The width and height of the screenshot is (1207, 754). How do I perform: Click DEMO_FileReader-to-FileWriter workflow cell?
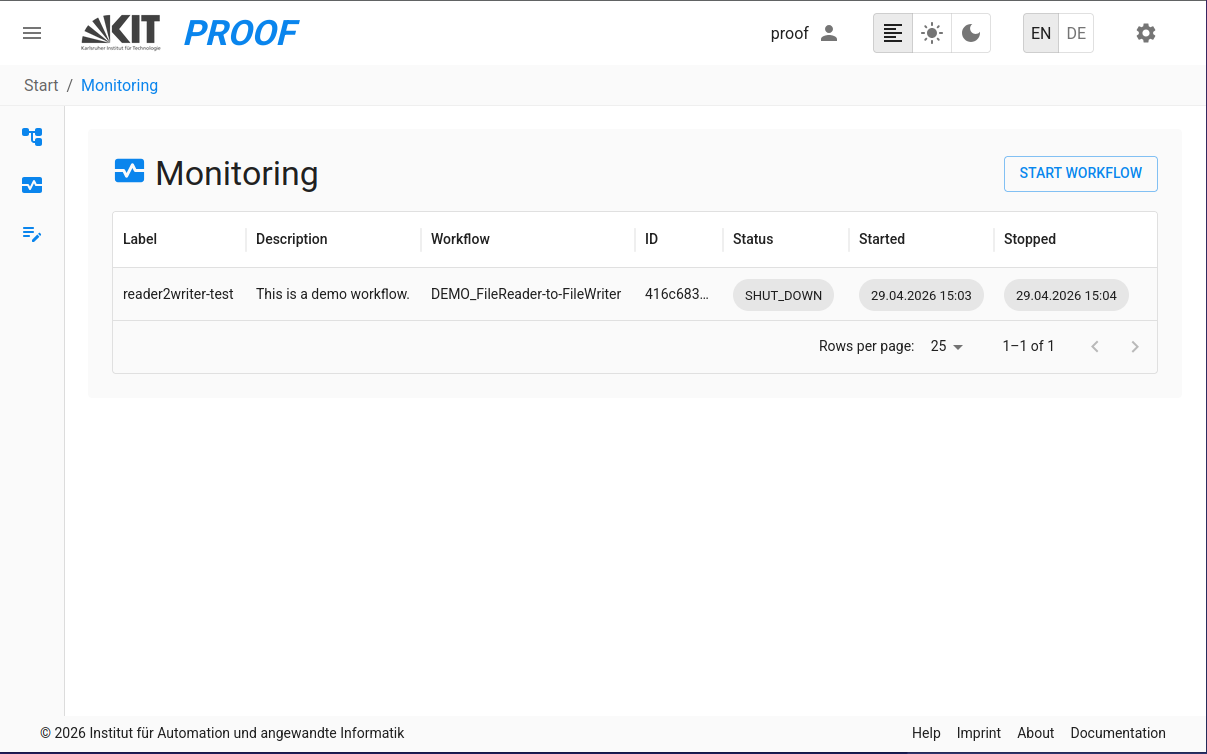click(526, 294)
